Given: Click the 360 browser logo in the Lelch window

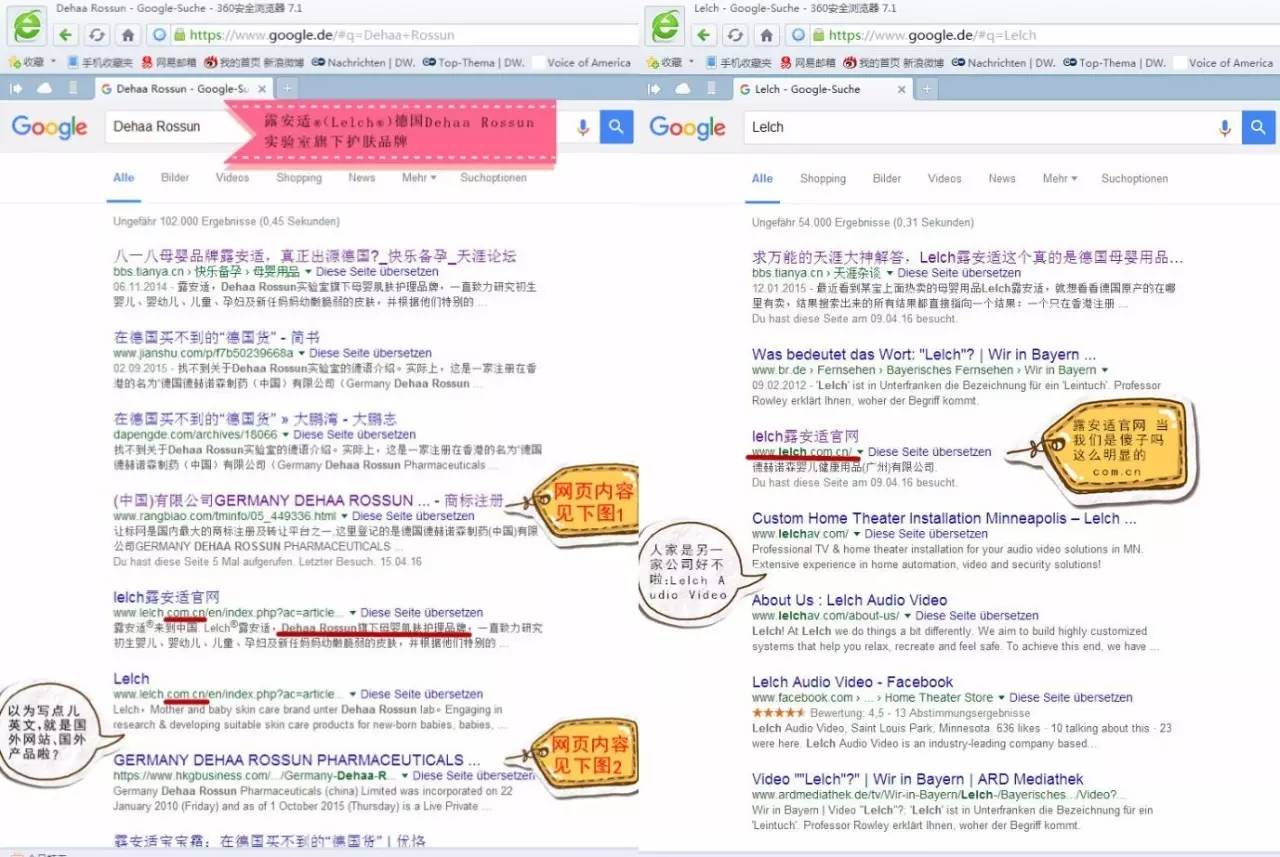Looking at the screenshot, I should [666, 28].
